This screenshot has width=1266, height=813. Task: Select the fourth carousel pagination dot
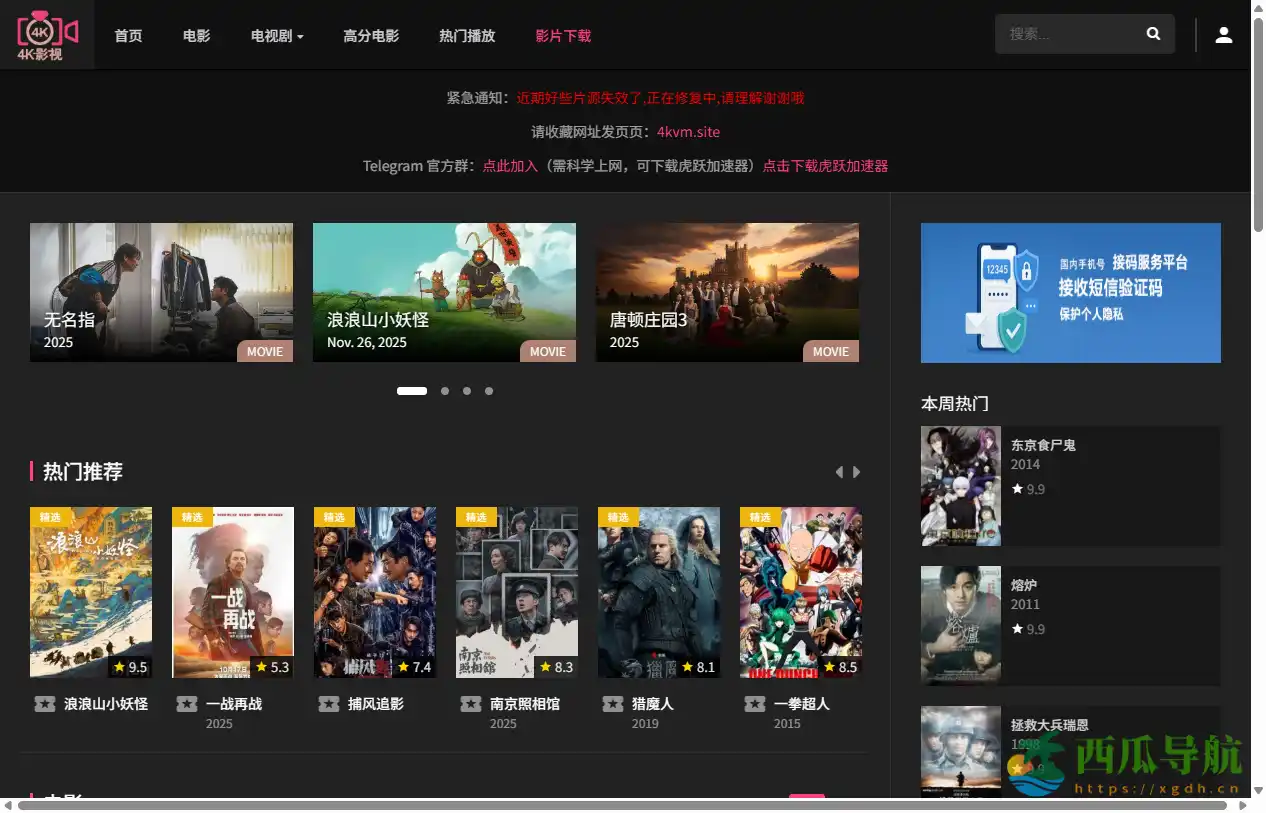pos(489,391)
